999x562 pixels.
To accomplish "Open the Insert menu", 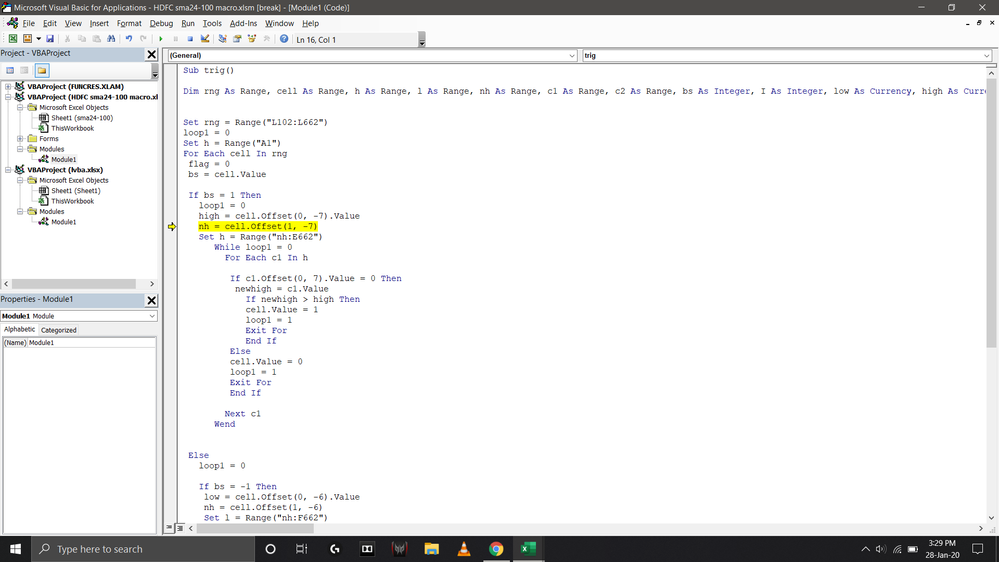I will (x=99, y=23).
